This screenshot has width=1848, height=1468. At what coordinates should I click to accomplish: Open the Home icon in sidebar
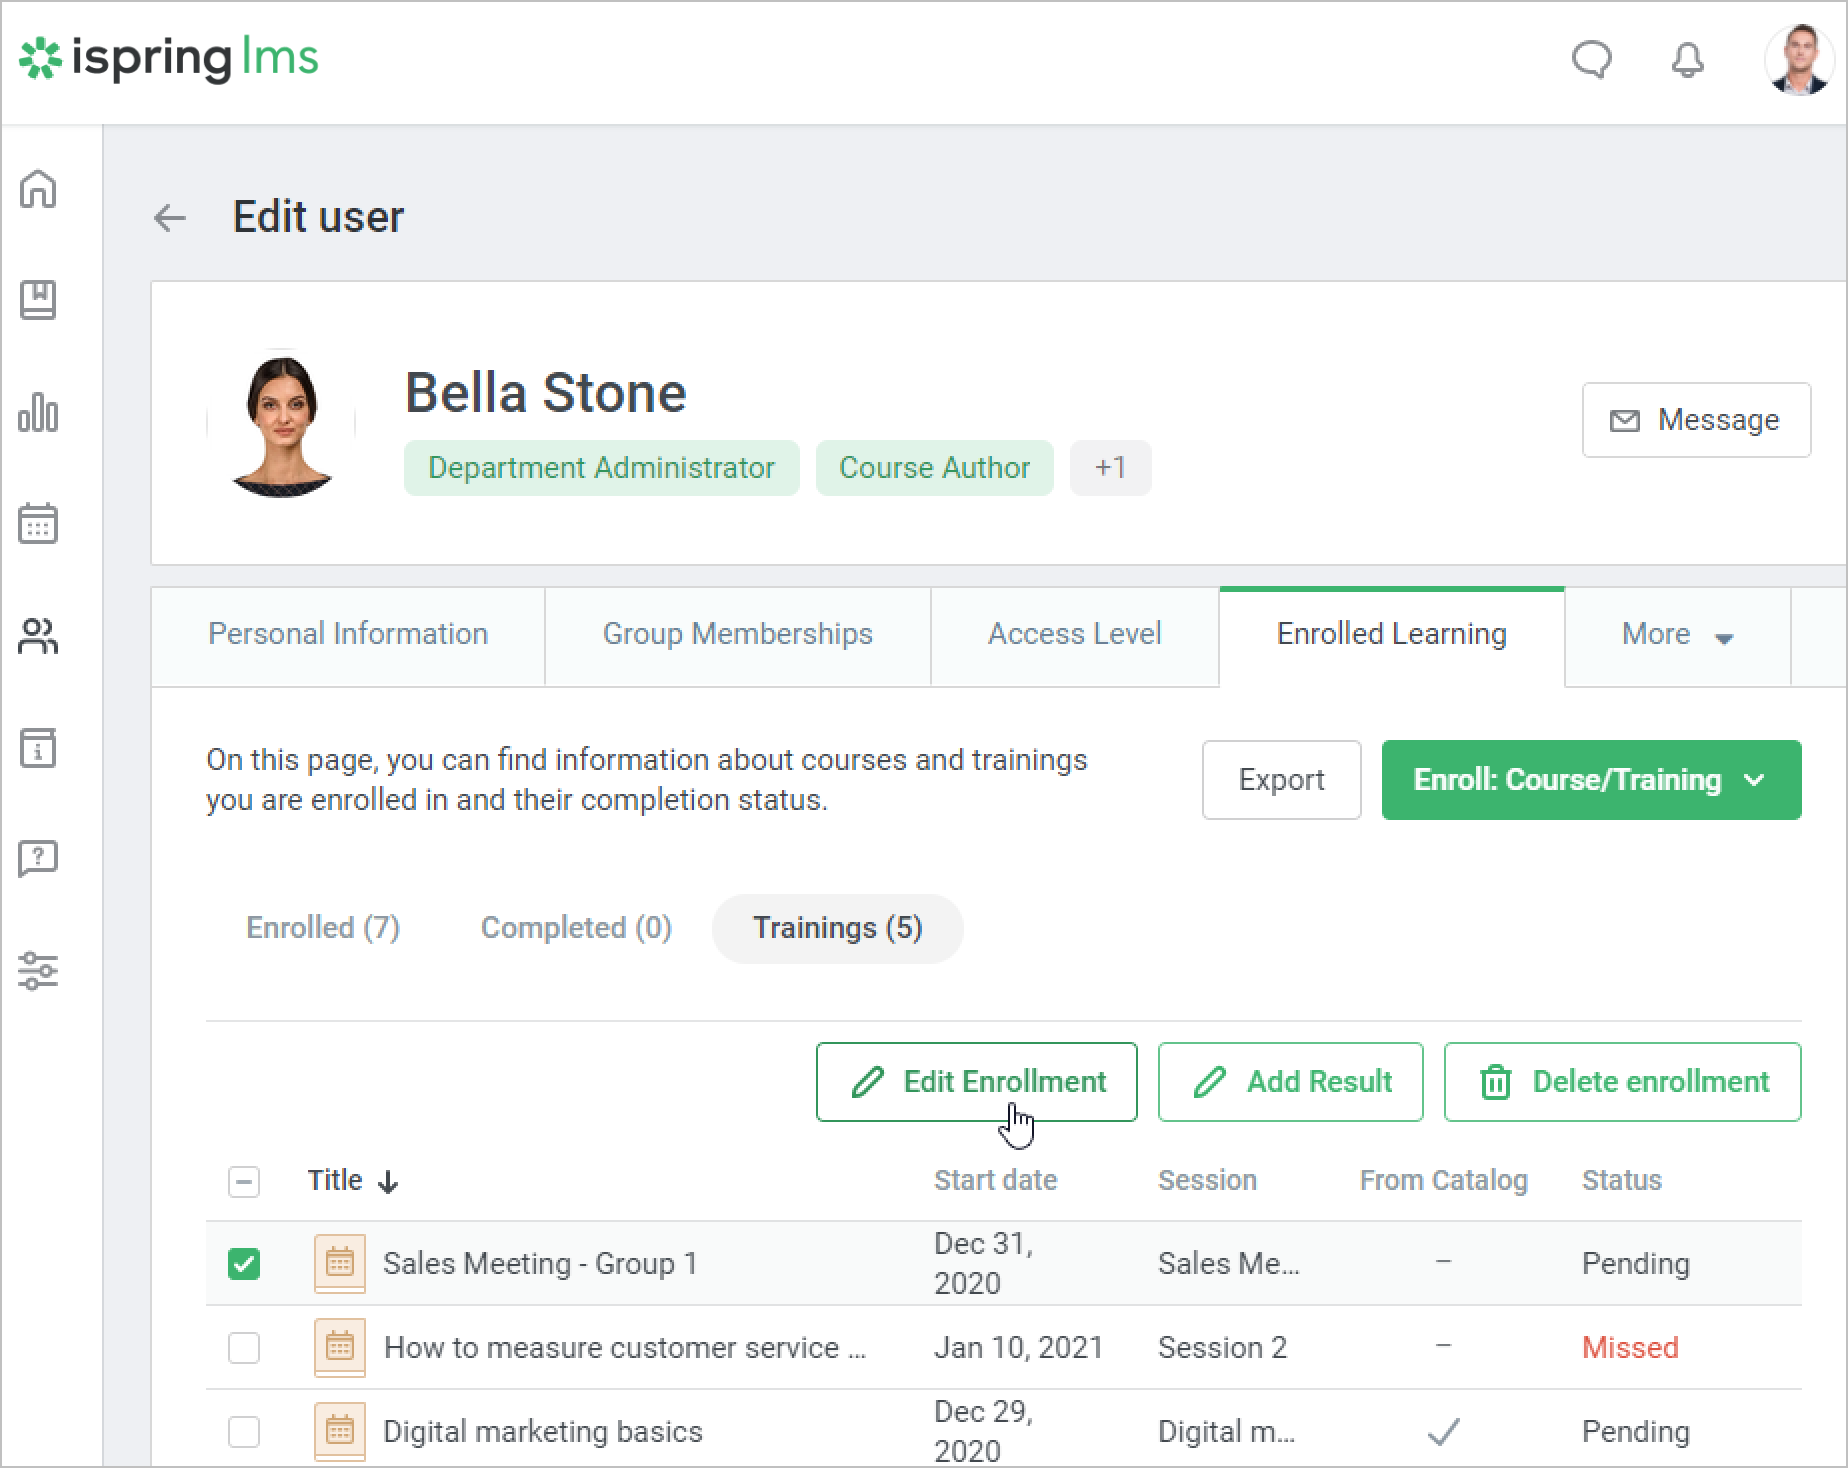pyautogui.click(x=38, y=189)
